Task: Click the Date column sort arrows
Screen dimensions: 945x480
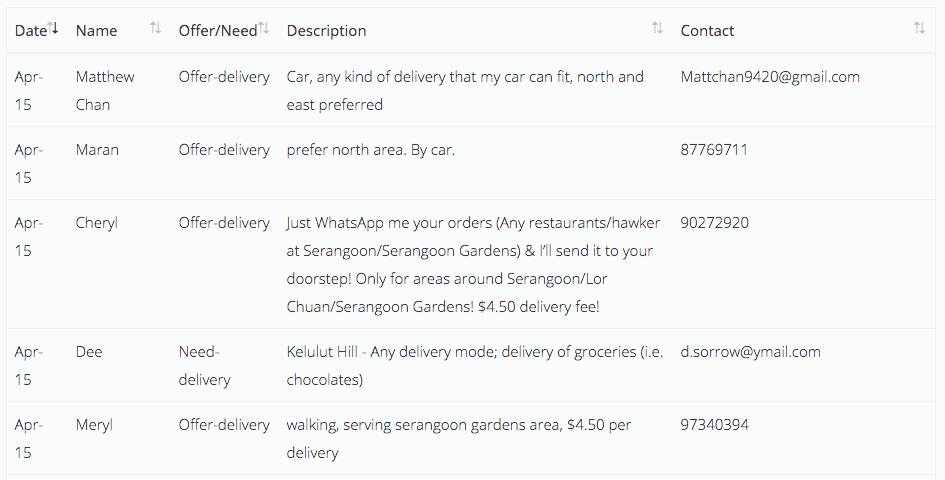Action: pos(53,28)
